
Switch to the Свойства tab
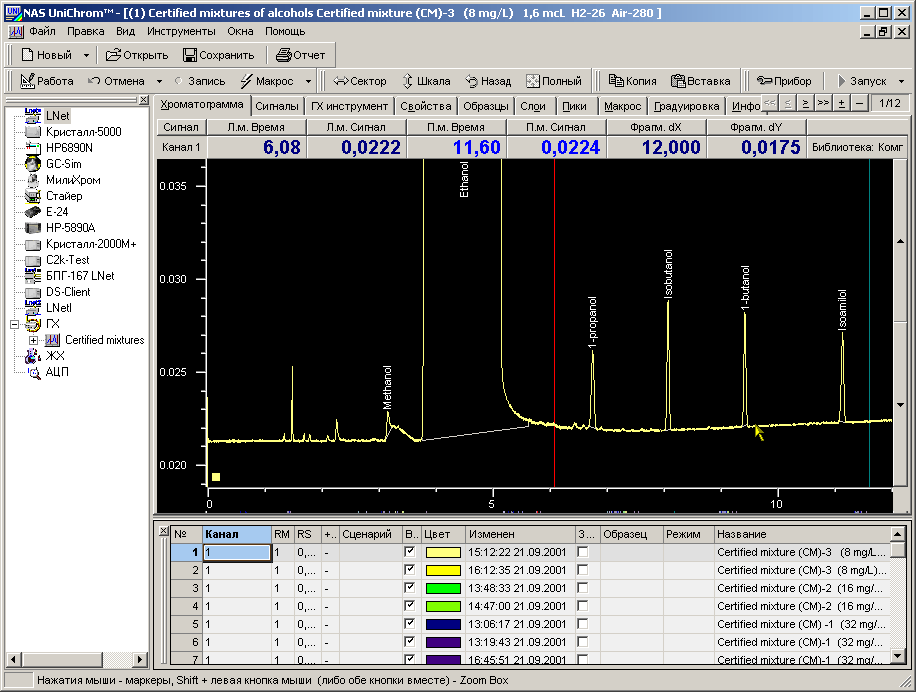(426, 106)
